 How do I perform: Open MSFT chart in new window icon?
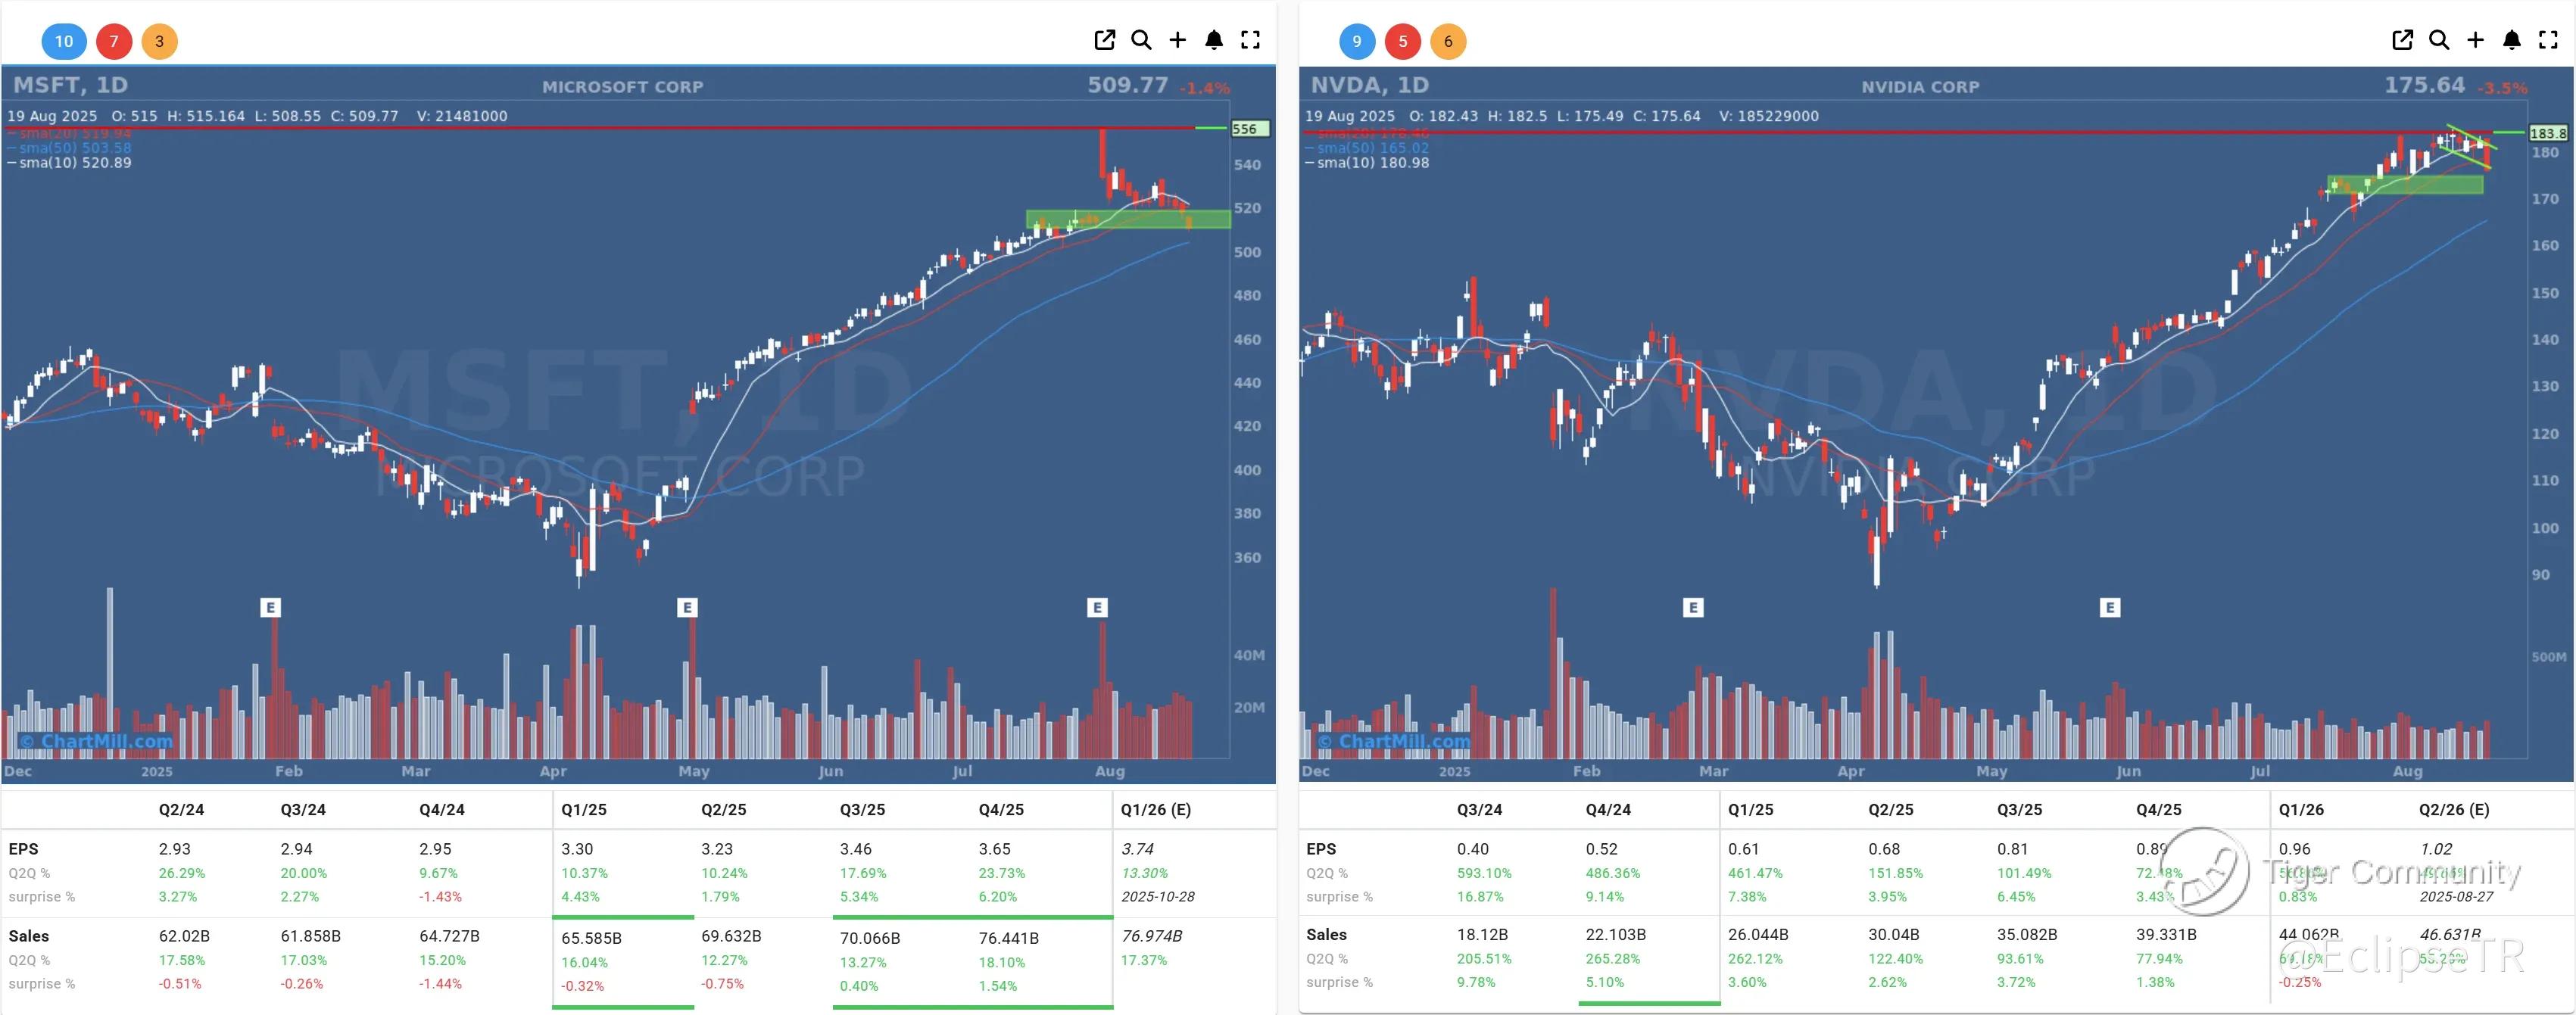coord(1104,40)
